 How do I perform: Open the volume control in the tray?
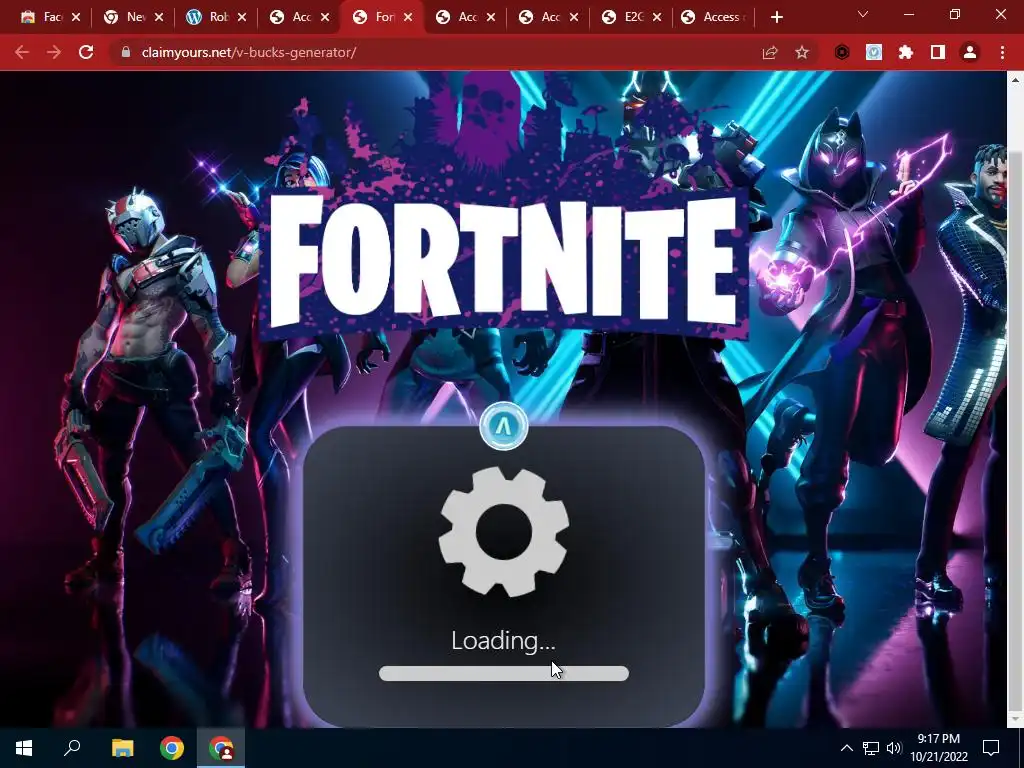click(x=894, y=748)
